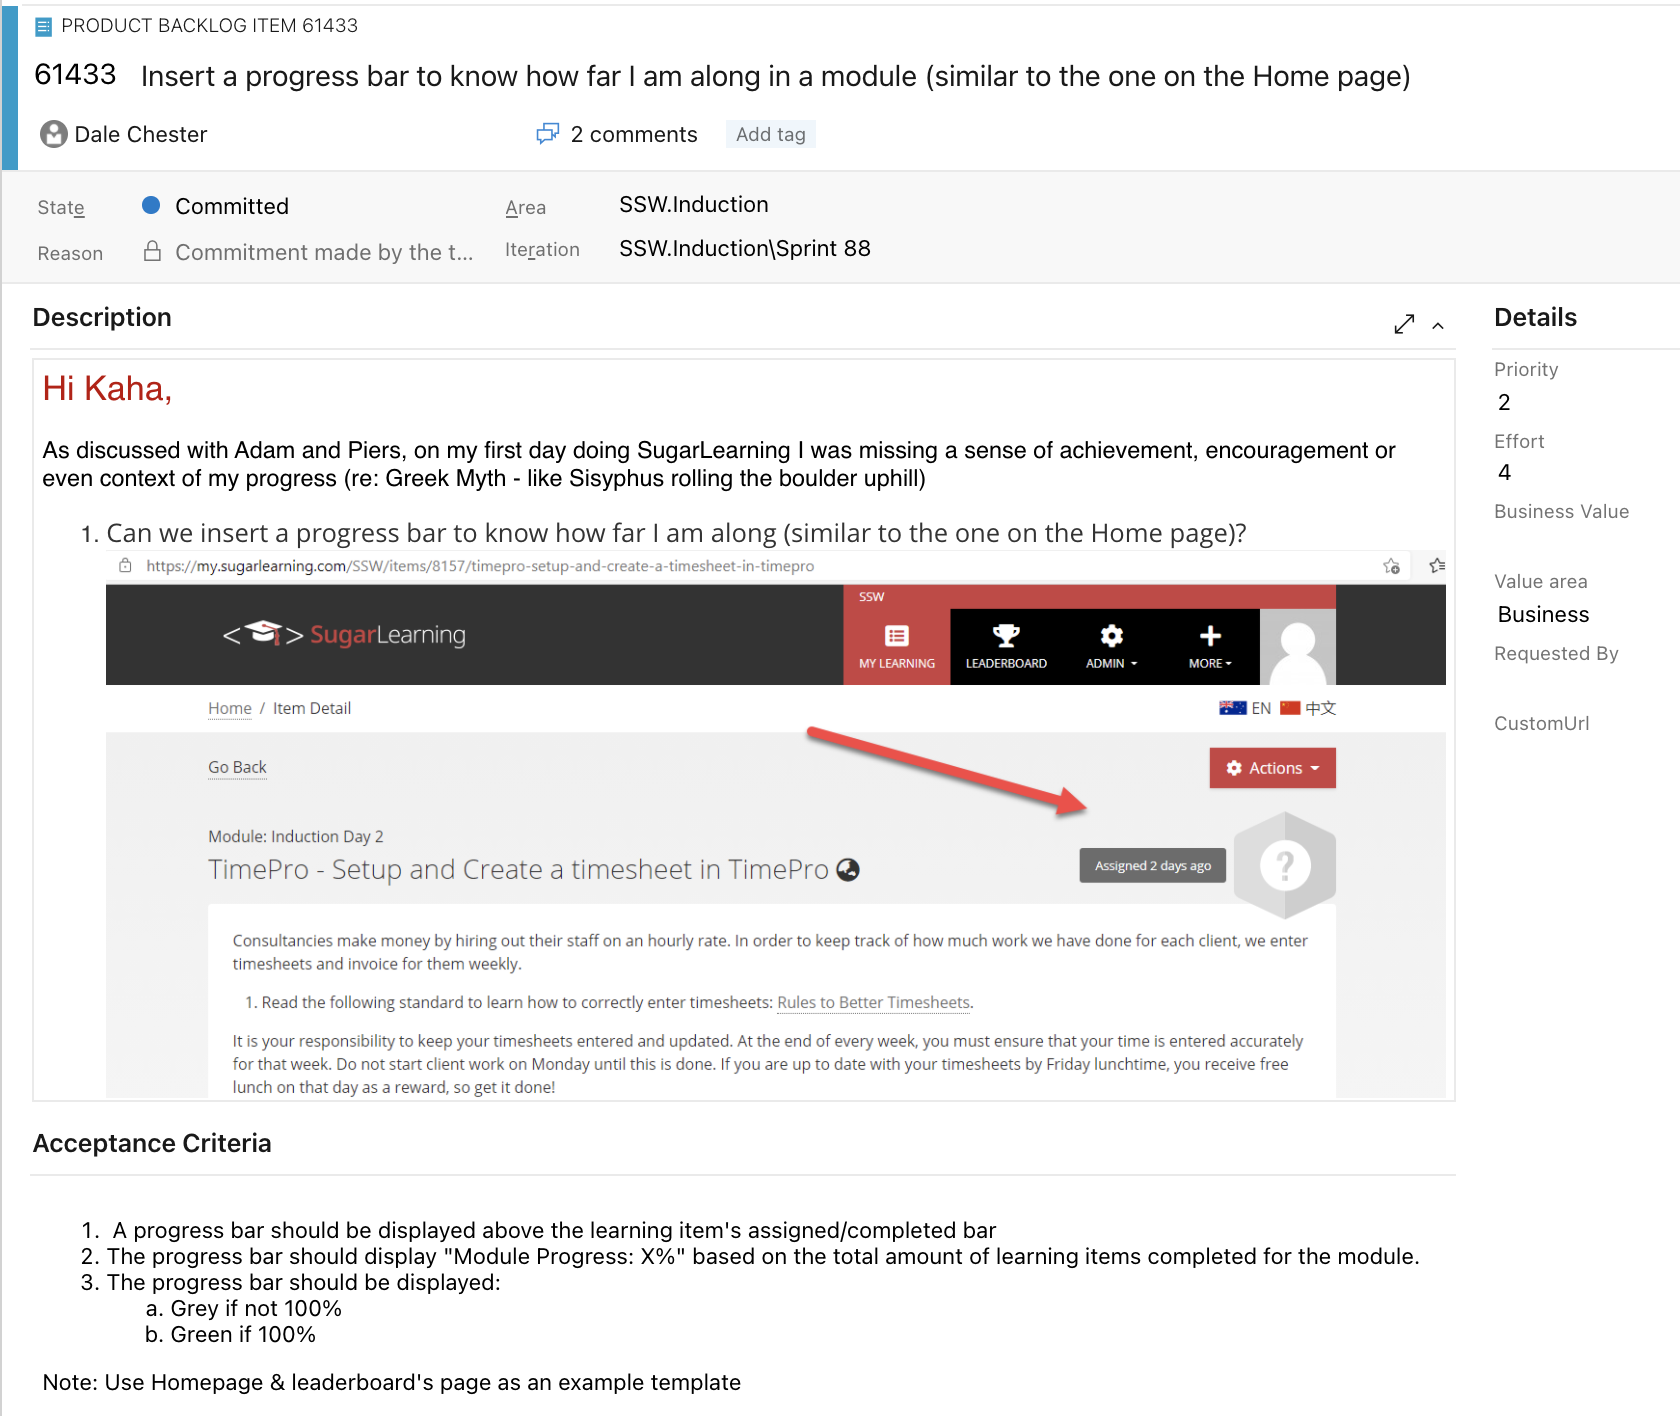Click the Reason field lock icon
Image resolution: width=1680 pixels, height=1416 pixels.
pos(152,251)
